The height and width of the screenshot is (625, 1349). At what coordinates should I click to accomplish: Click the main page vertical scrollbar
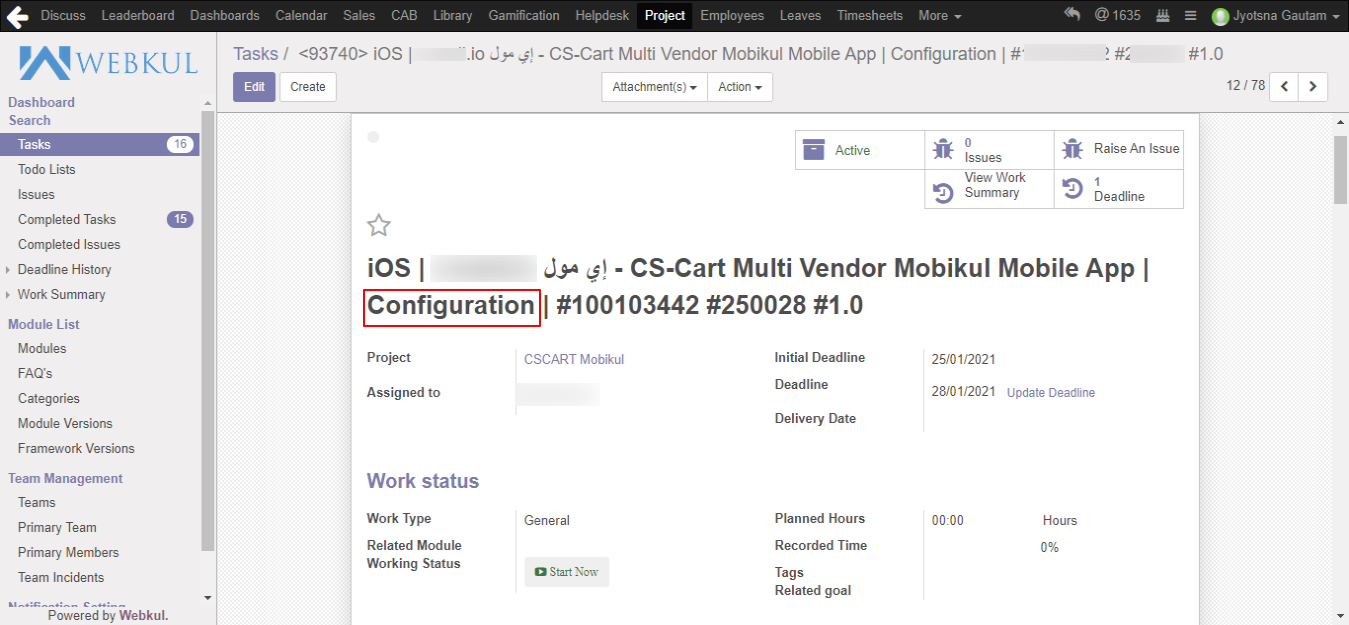pos(1340,170)
